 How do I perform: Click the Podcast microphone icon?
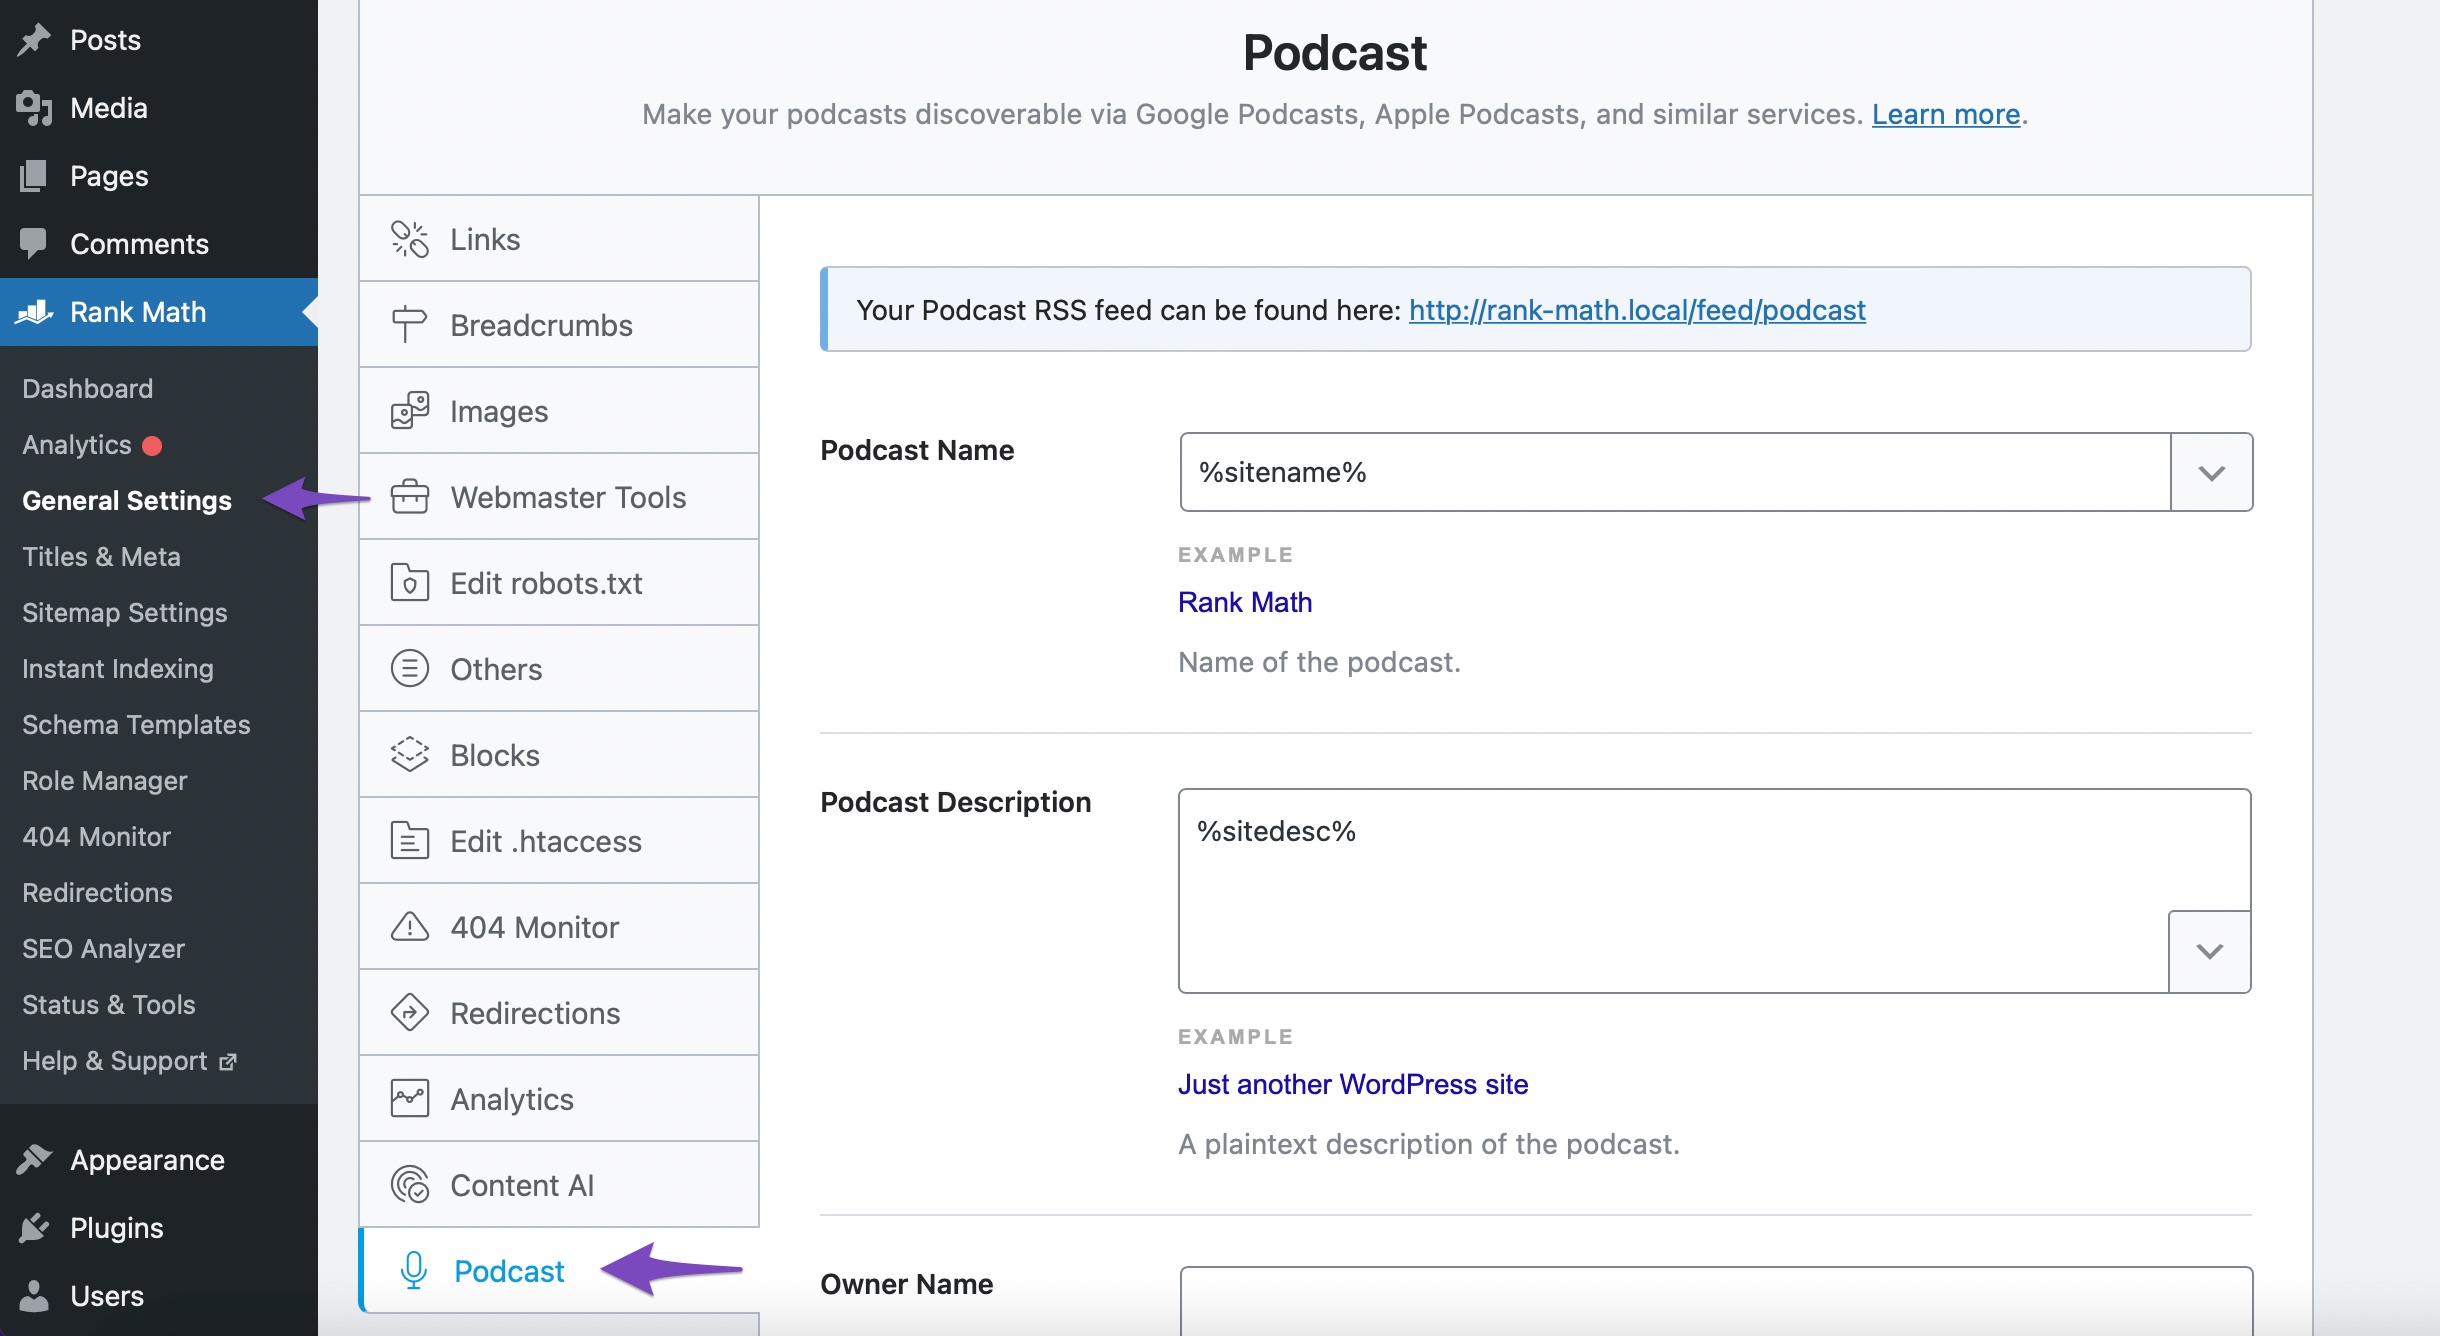tap(413, 1271)
